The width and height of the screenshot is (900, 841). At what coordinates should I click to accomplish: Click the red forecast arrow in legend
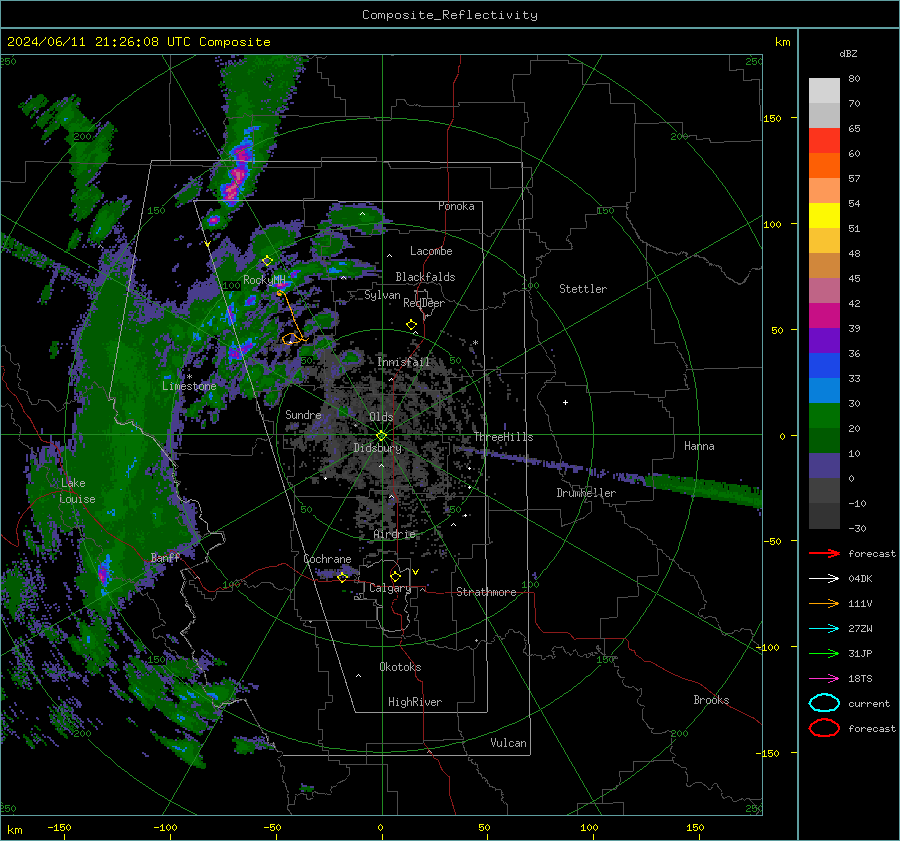click(824, 553)
